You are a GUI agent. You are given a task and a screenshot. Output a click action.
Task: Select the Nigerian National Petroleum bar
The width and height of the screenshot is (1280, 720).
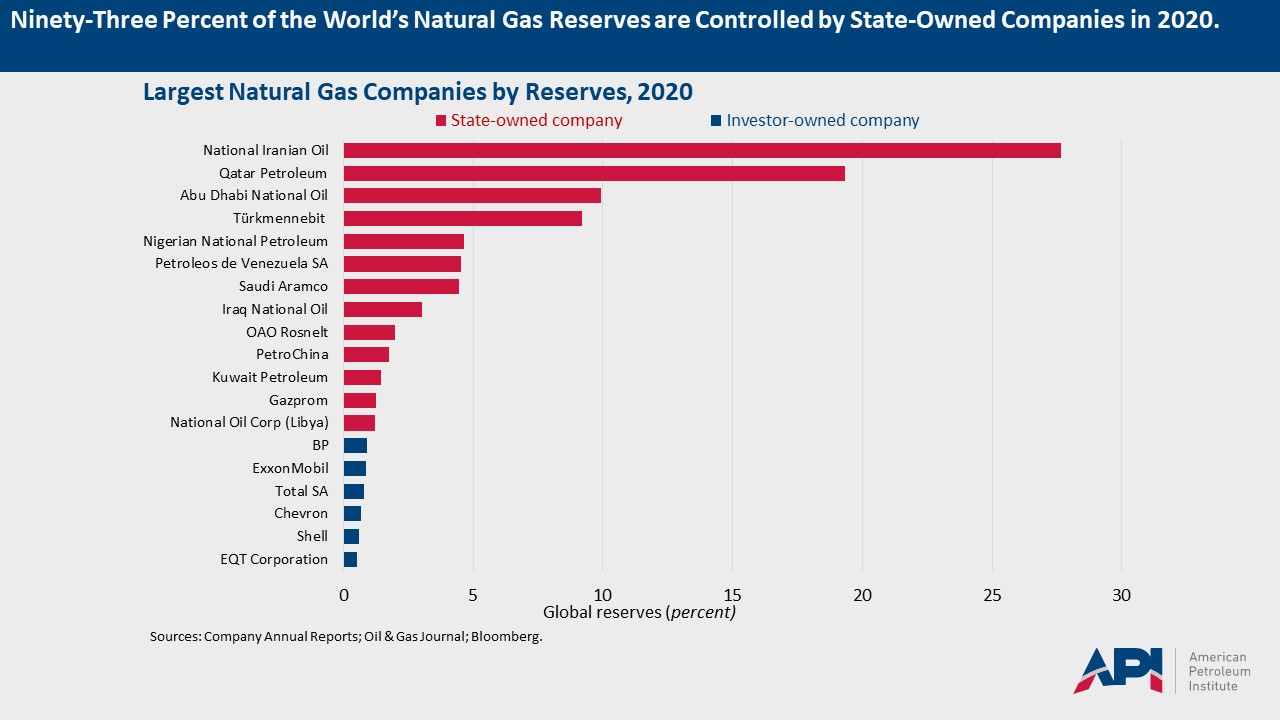[403, 241]
